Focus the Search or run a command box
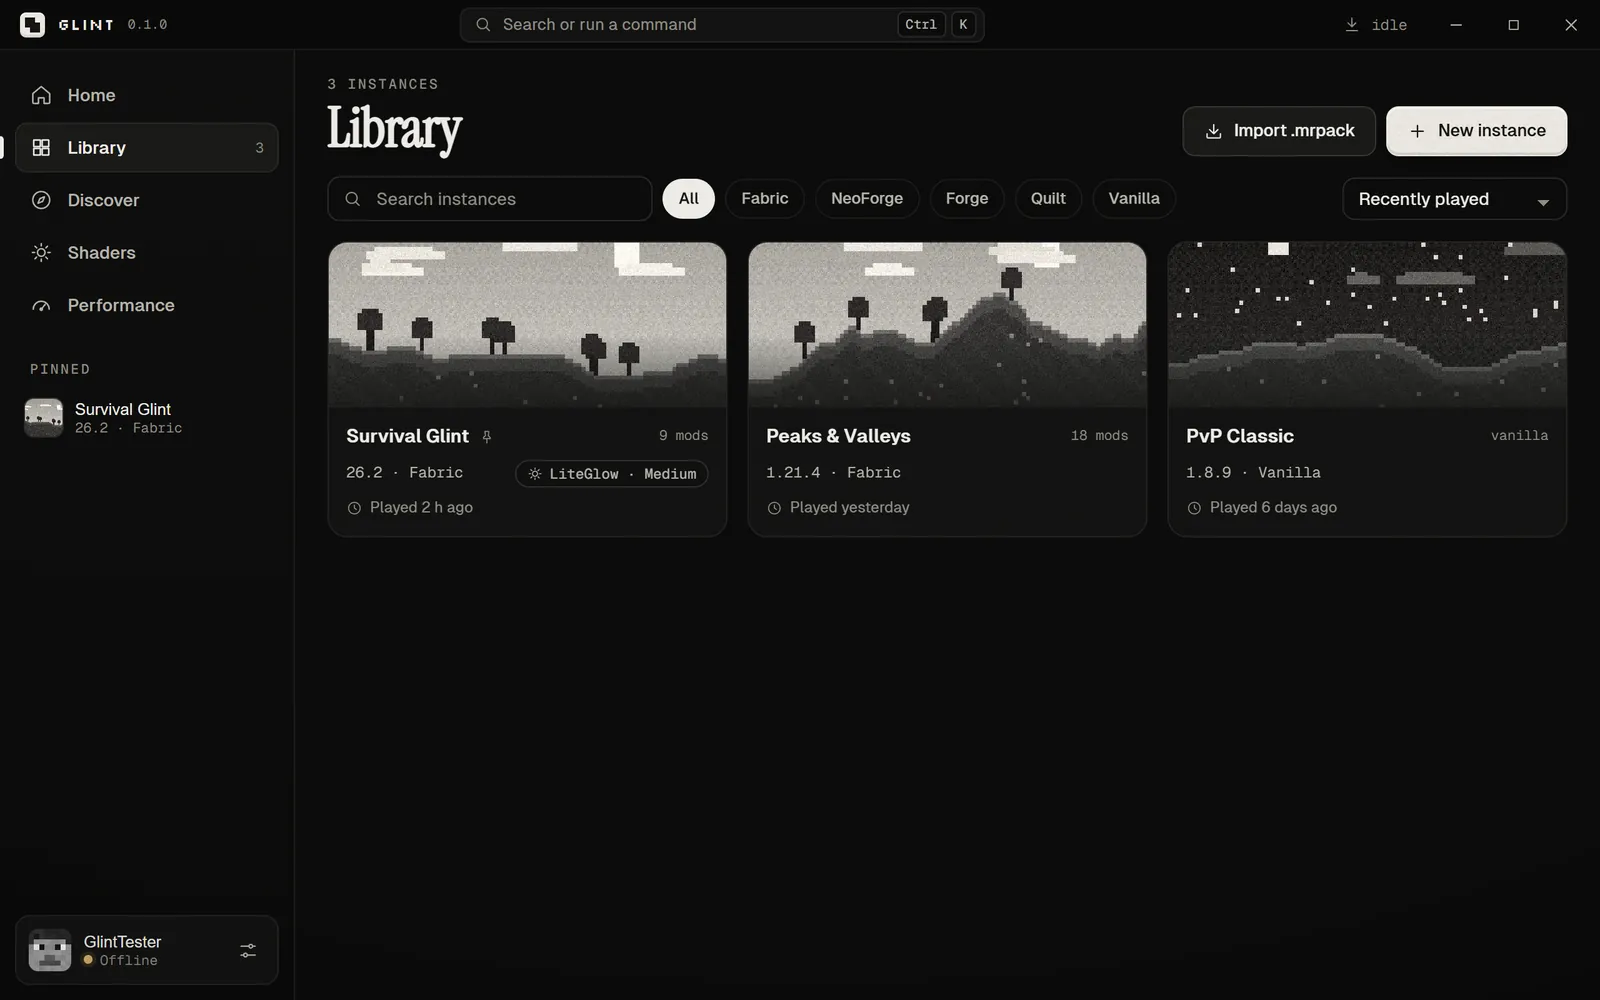 [722, 25]
